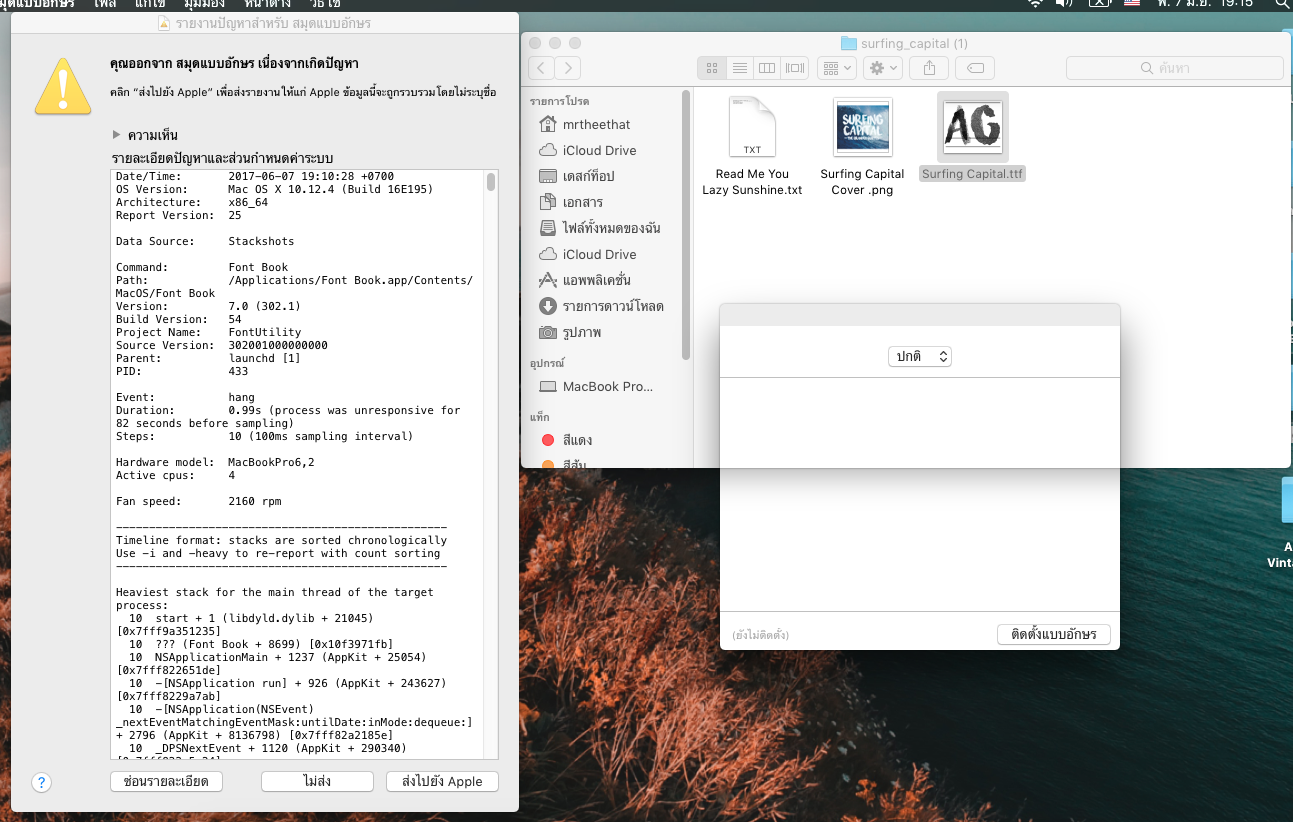Click the ติดตั้งแบบอักษร install button
This screenshot has height=822, width=1293.
pyautogui.click(x=1053, y=634)
